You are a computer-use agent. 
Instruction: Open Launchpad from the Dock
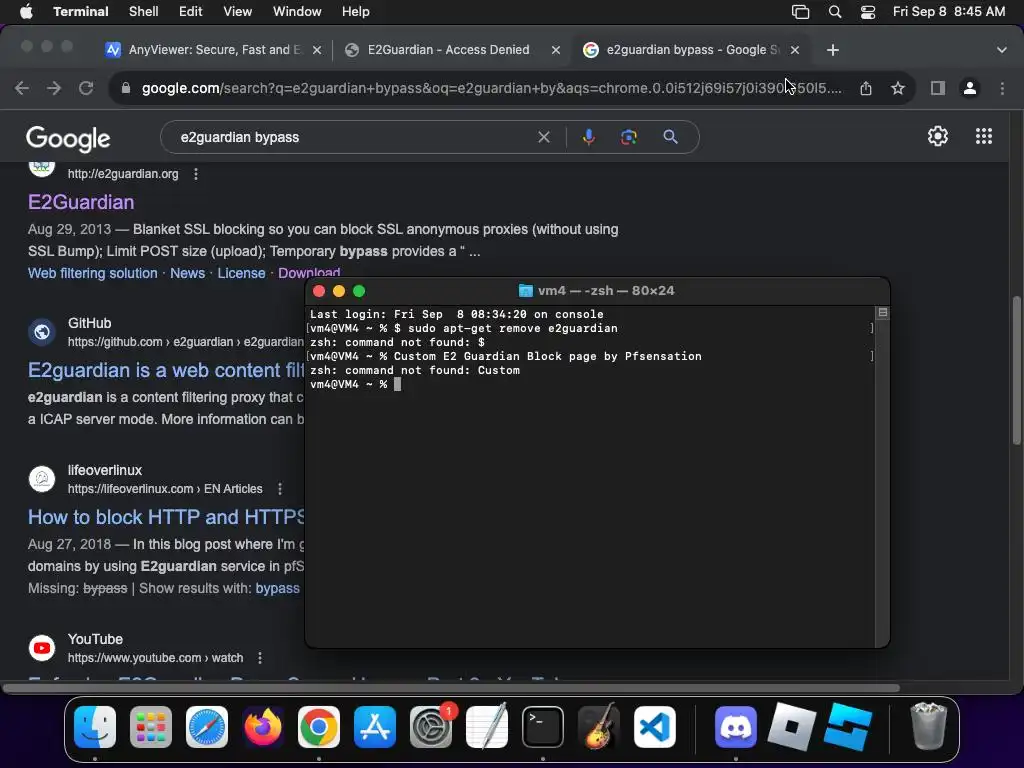(x=151, y=727)
